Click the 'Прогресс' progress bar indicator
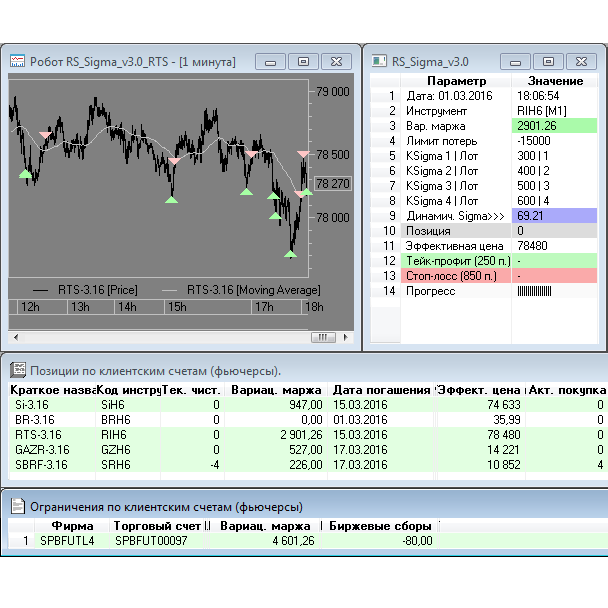Viewport: 608px width, 608px height. (x=534, y=291)
